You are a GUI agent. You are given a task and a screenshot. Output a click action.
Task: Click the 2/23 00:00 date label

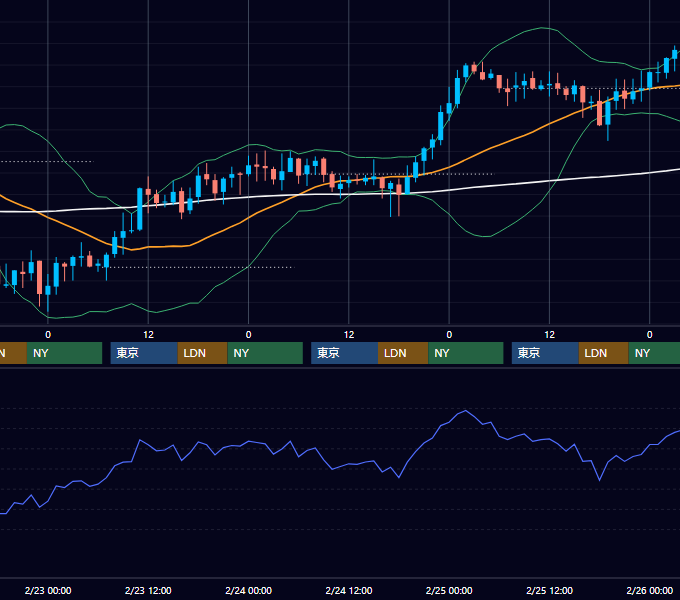tap(48, 590)
